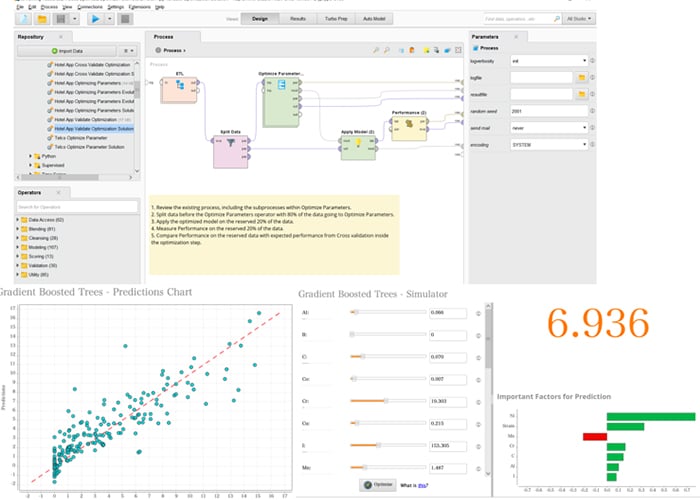Click the simulator panel vertical scrollbar

tap(488, 390)
